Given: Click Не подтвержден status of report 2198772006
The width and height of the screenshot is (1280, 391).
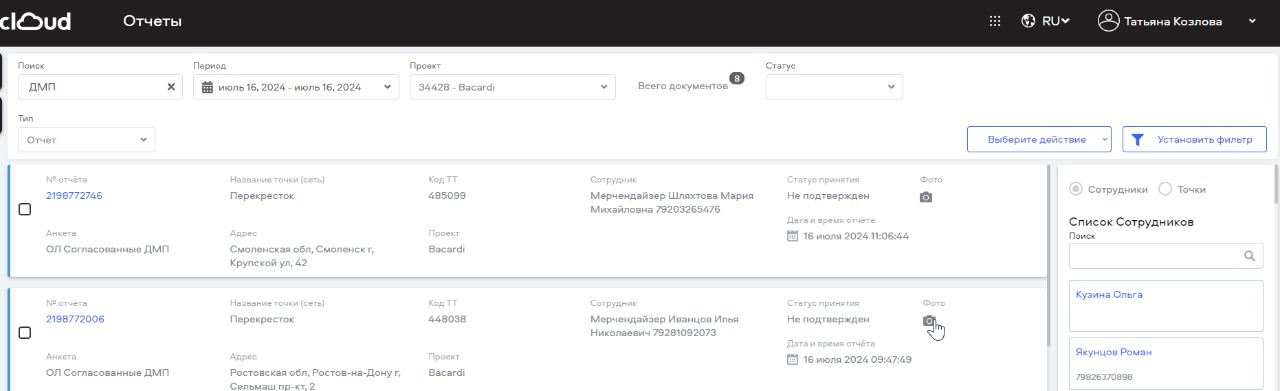Looking at the screenshot, I should click(828, 319).
